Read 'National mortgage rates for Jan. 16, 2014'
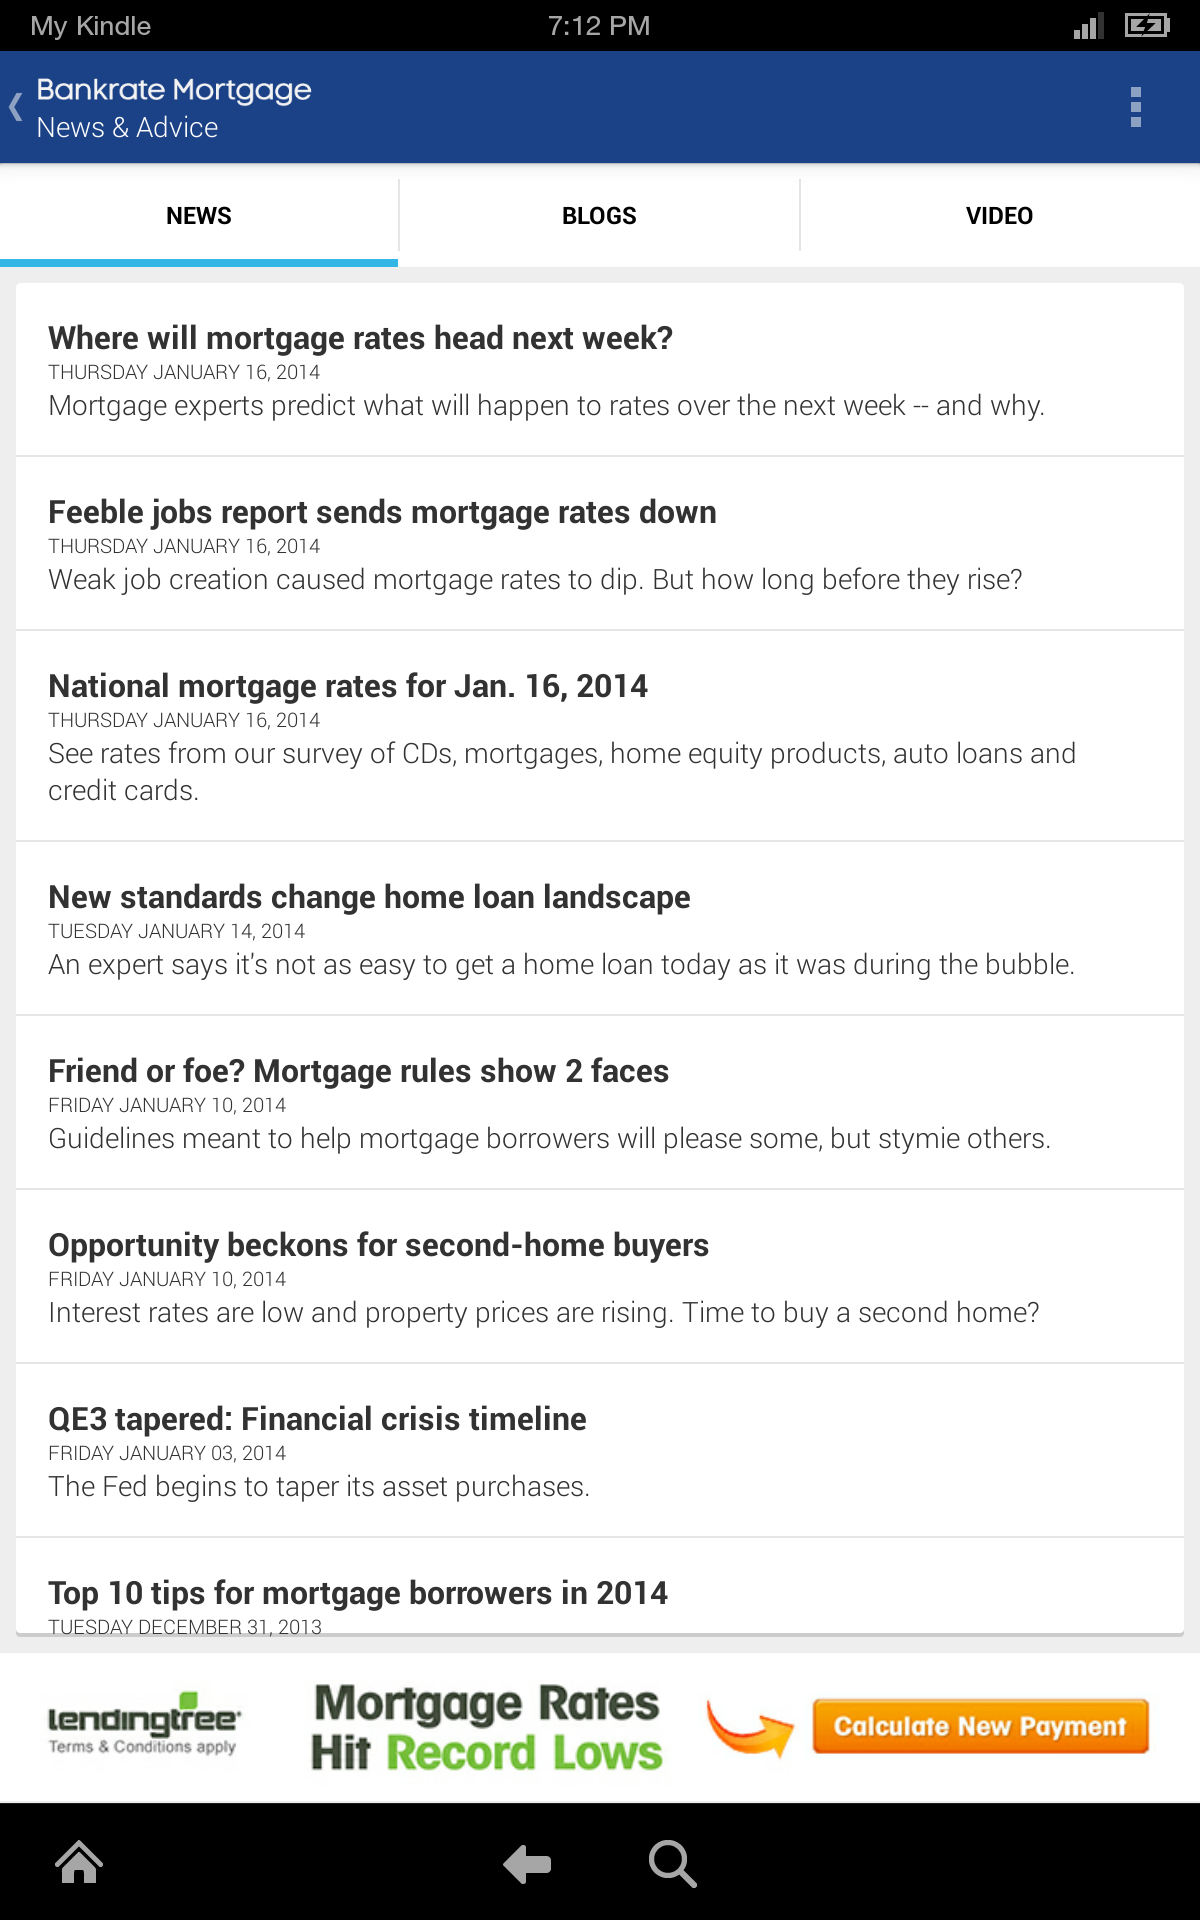 [348, 687]
